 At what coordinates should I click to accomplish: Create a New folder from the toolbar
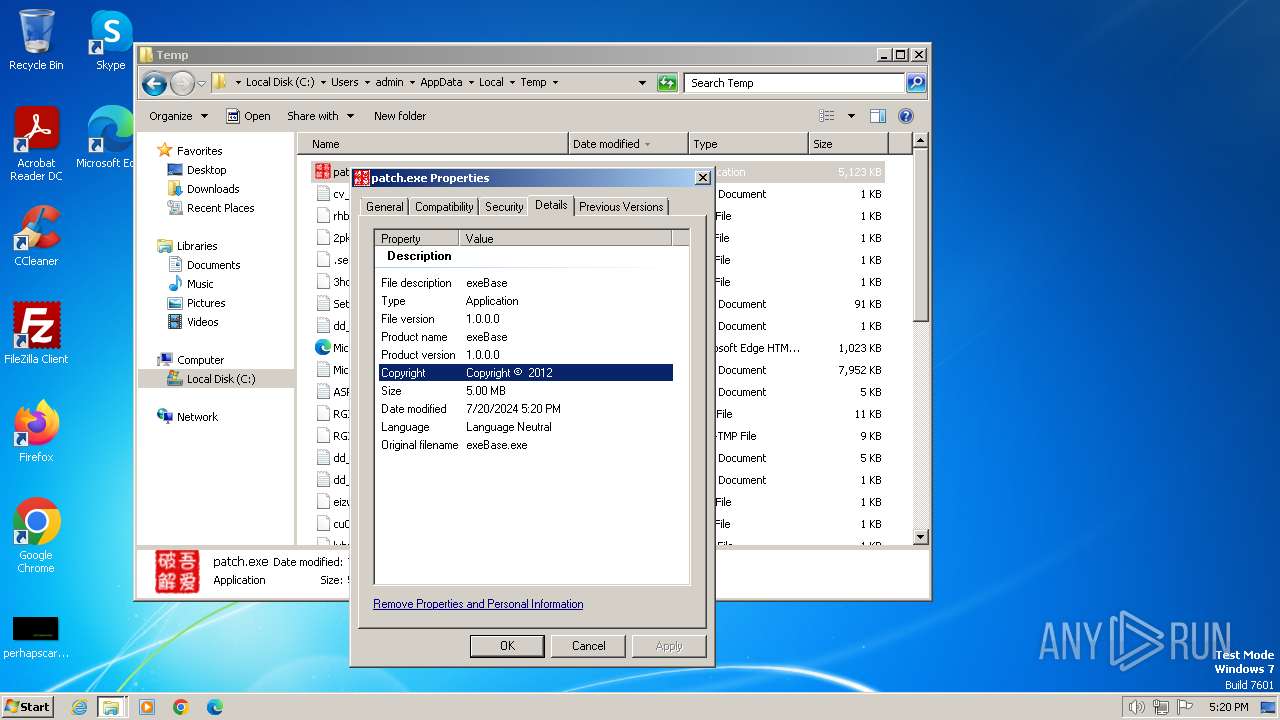point(400,116)
